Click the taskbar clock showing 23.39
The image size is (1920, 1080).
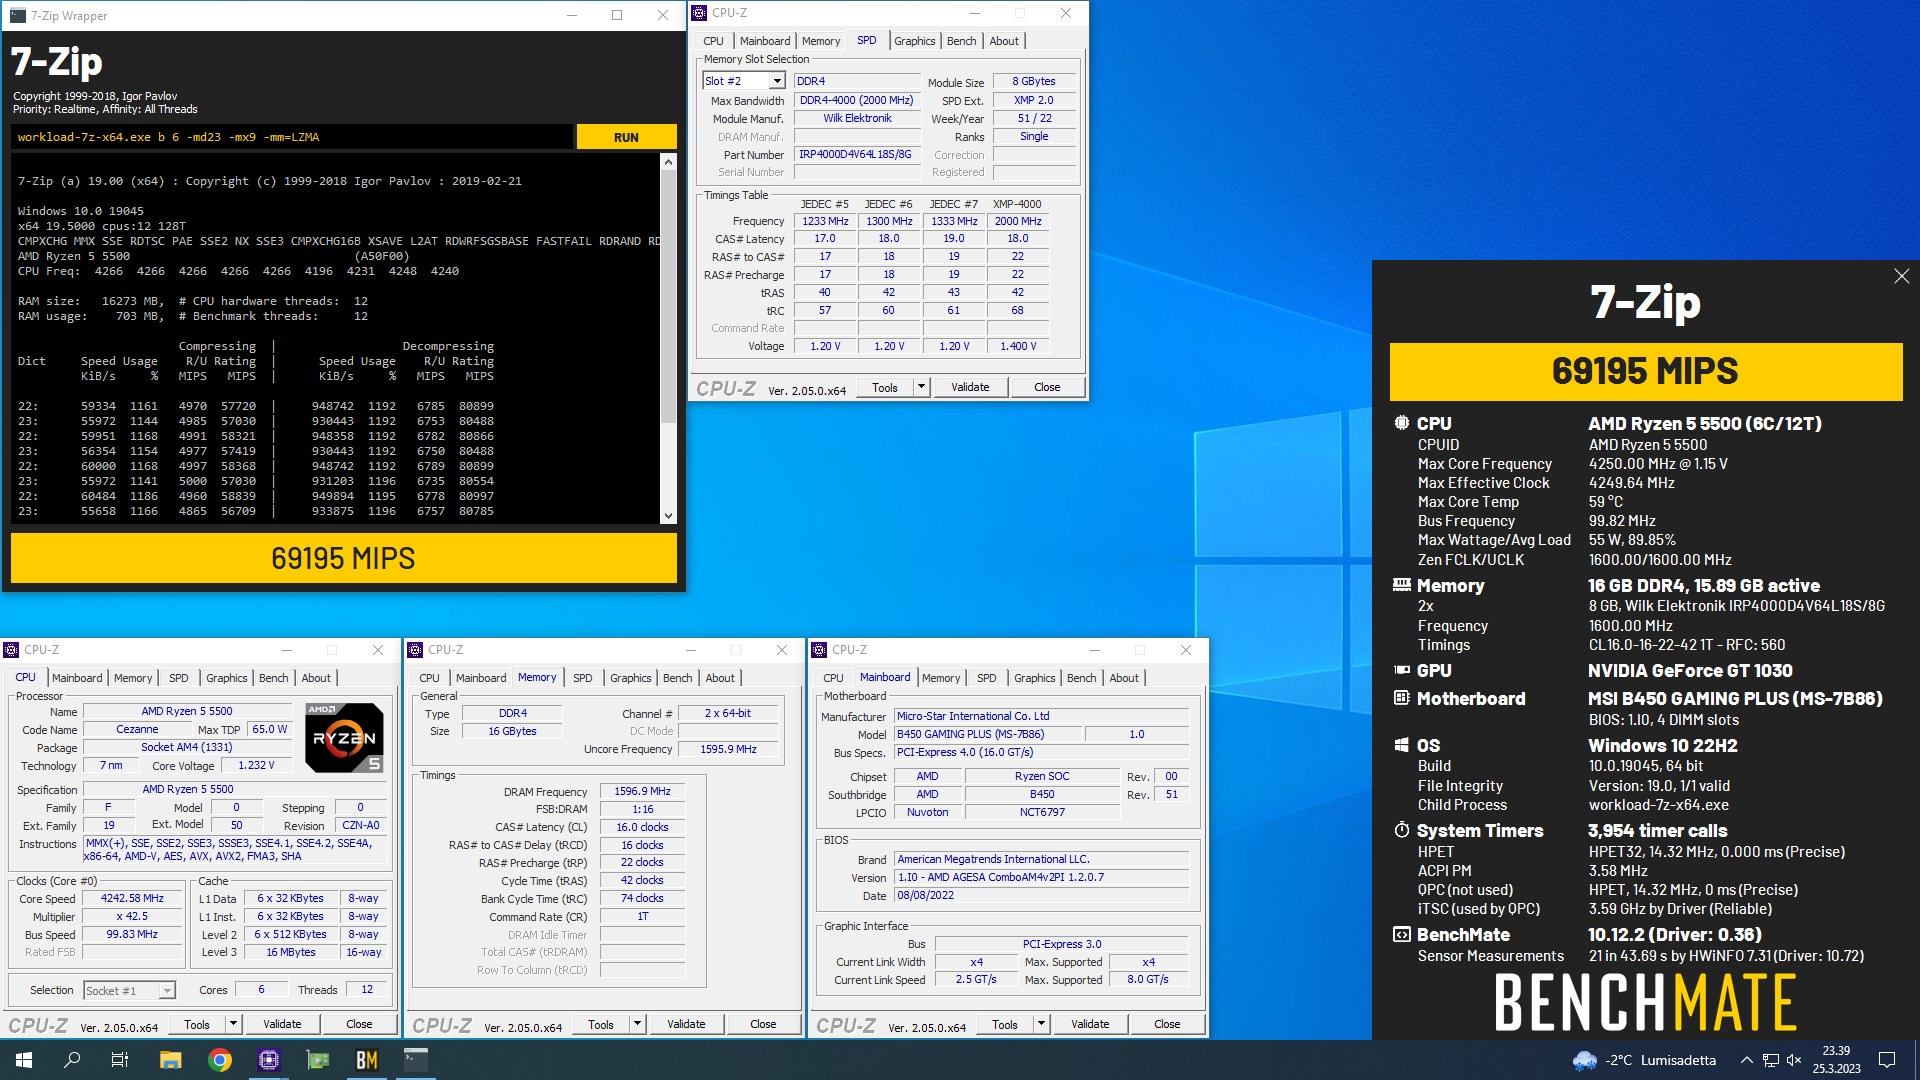pos(1836,1060)
